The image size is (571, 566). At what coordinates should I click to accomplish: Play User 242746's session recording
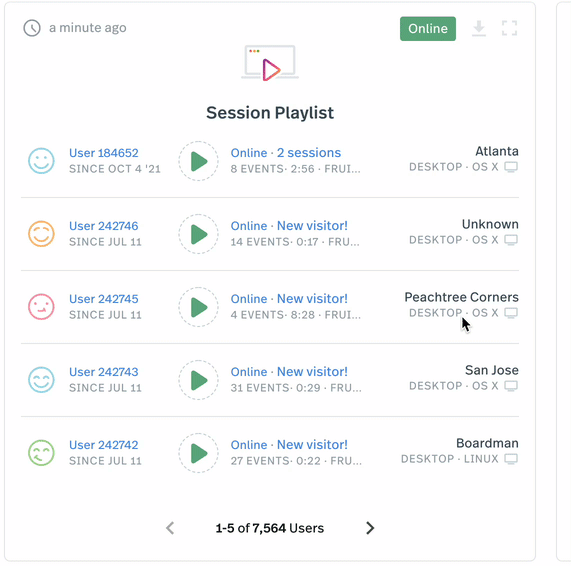(x=198, y=234)
